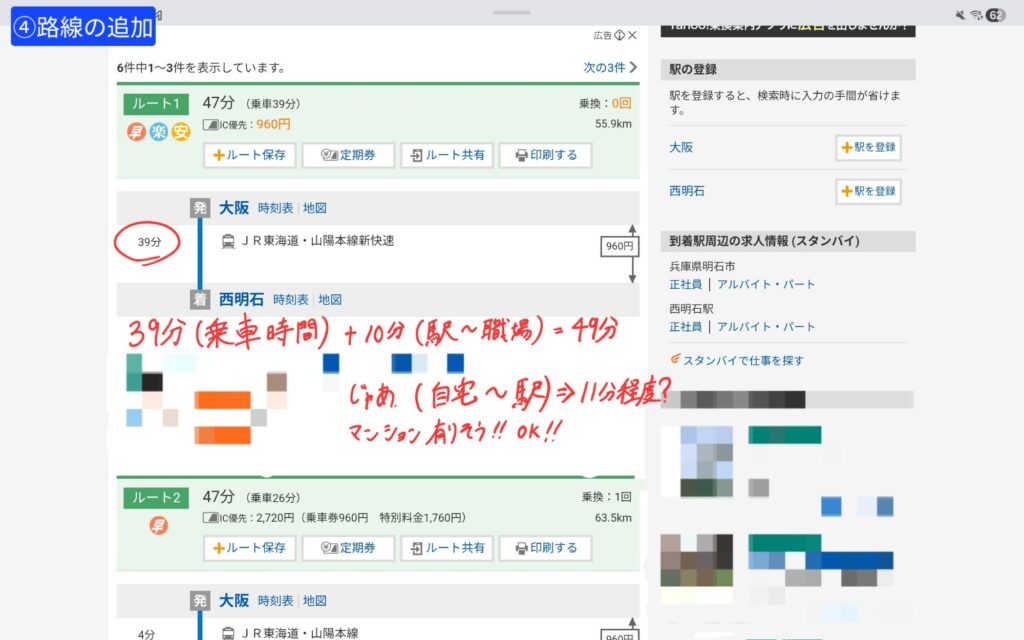
Task: Click the 早 (fastest) icon under ルート1
Action: pos(135,131)
